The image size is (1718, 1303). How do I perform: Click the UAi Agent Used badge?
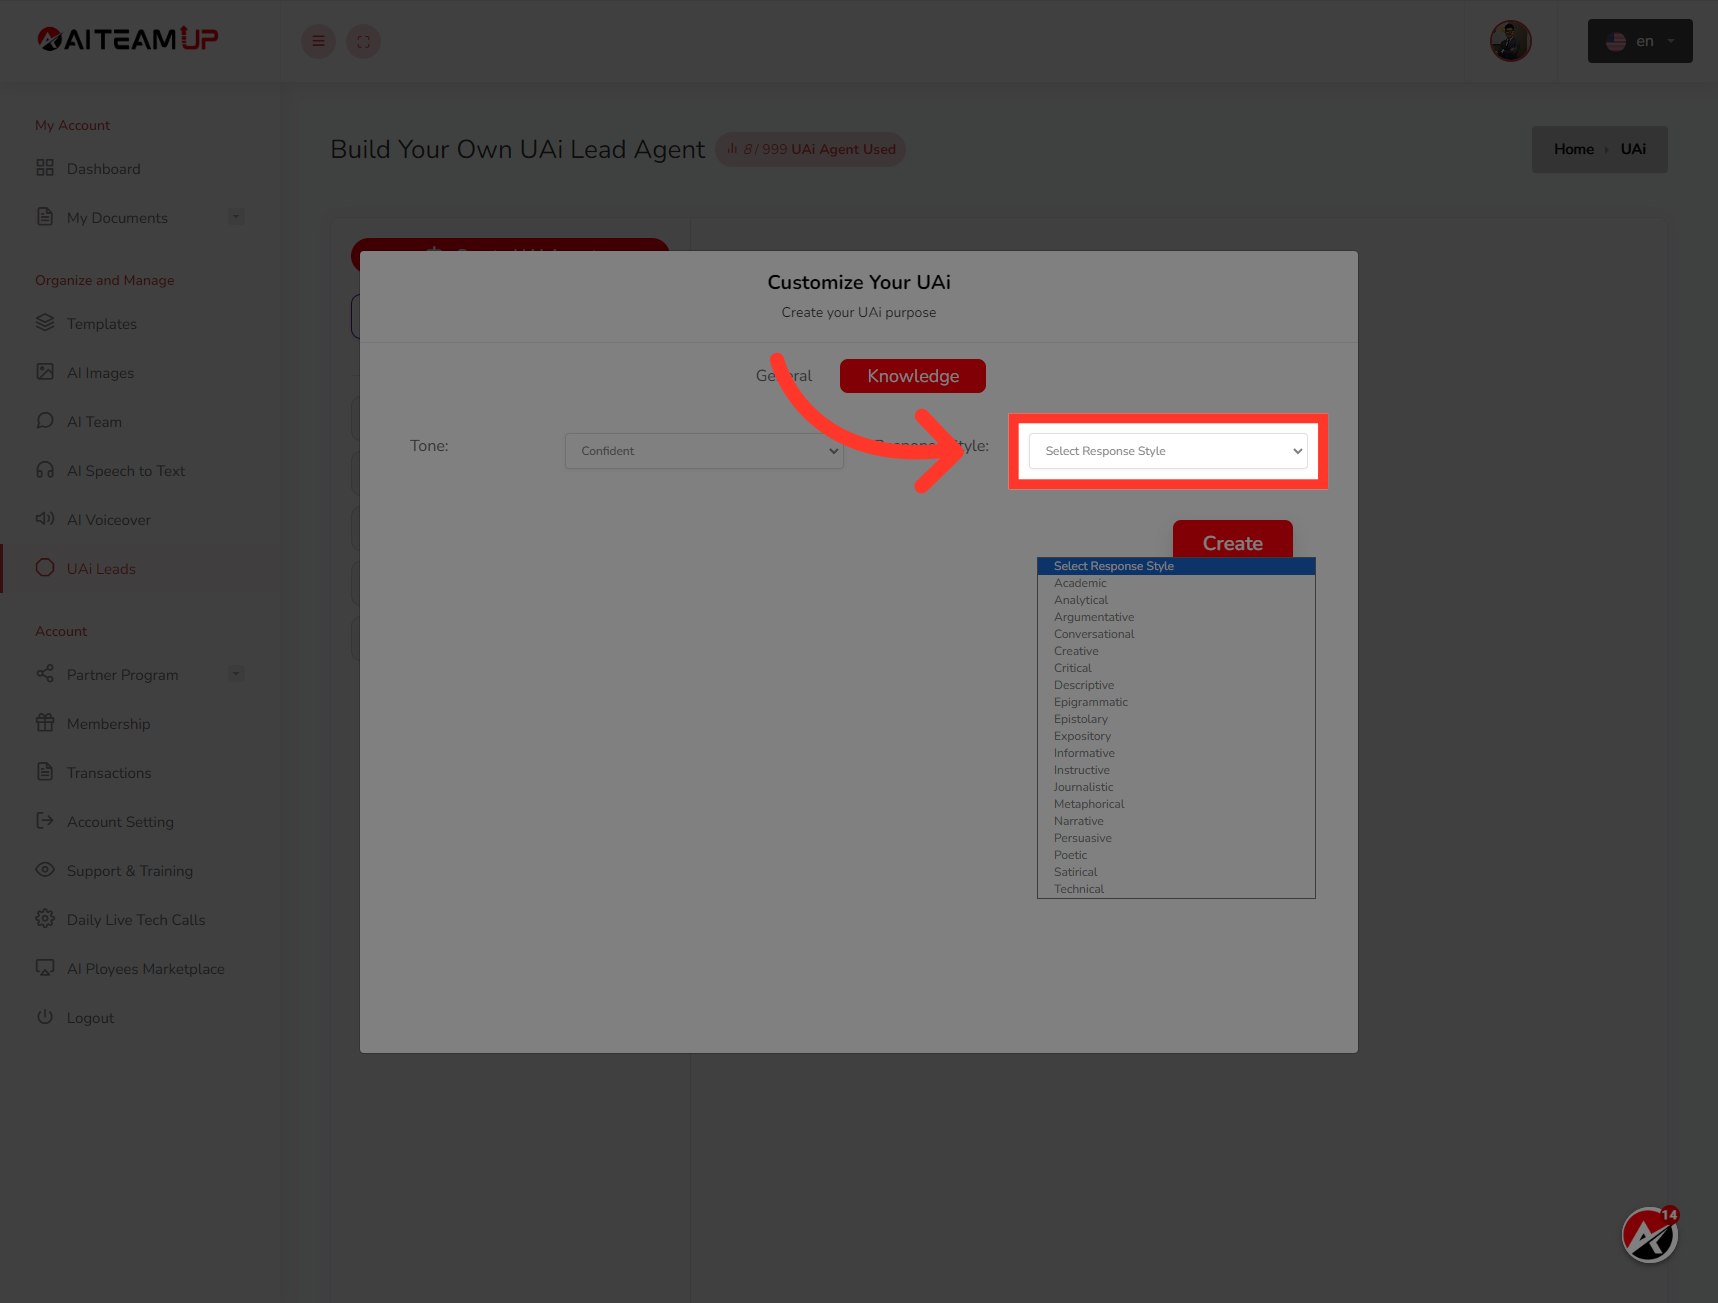tap(811, 149)
